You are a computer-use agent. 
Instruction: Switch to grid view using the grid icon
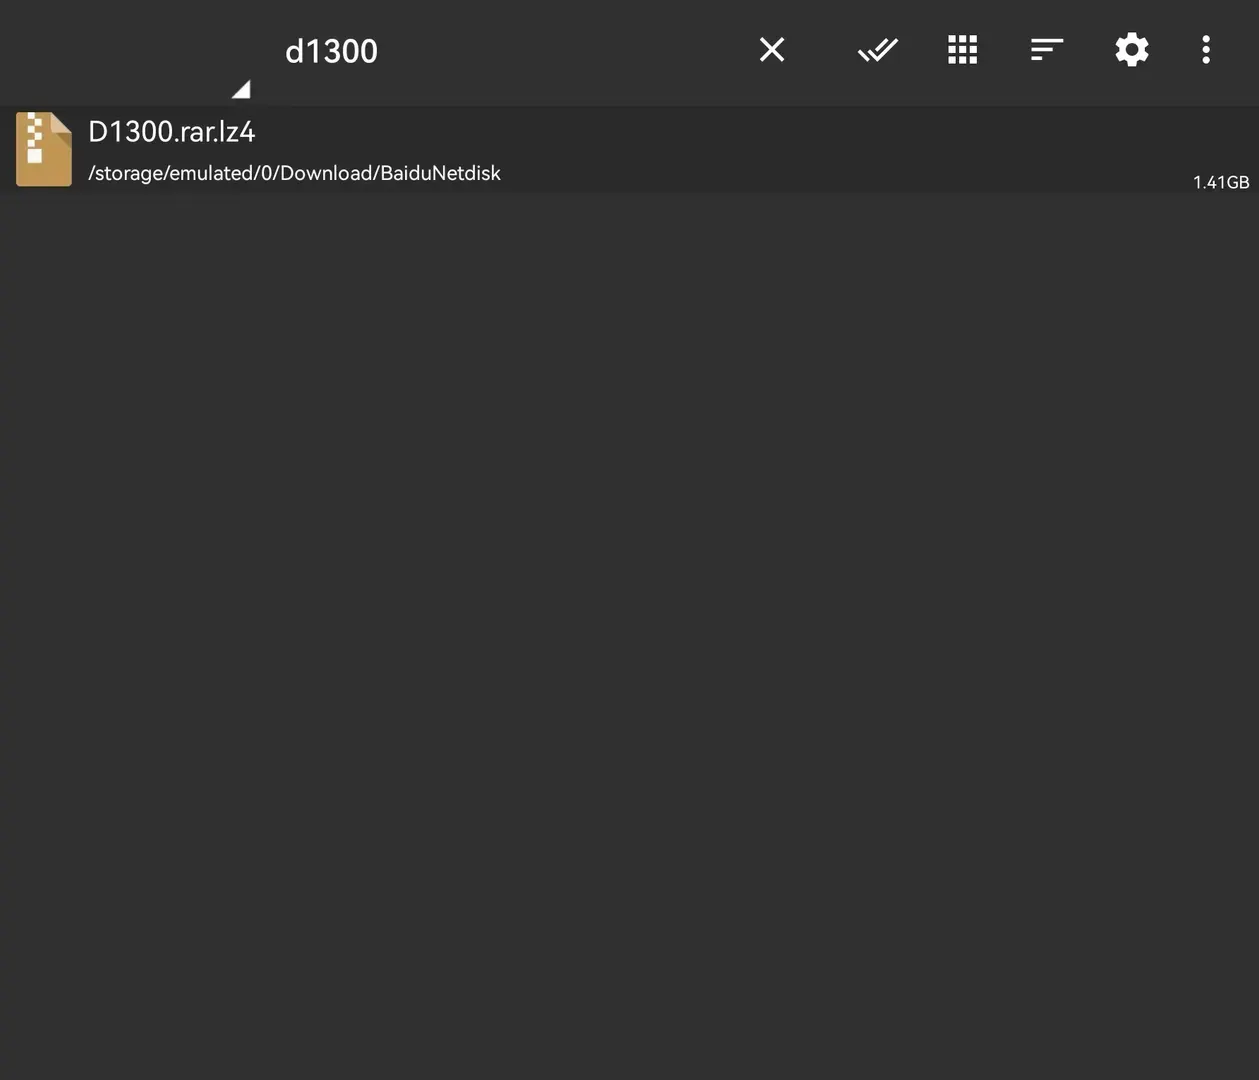click(x=962, y=50)
